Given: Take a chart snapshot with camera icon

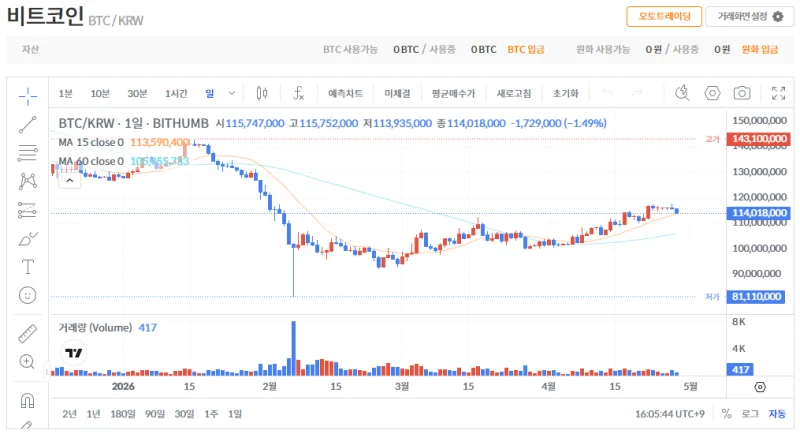Looking at the screenshot, I should 742,93.
